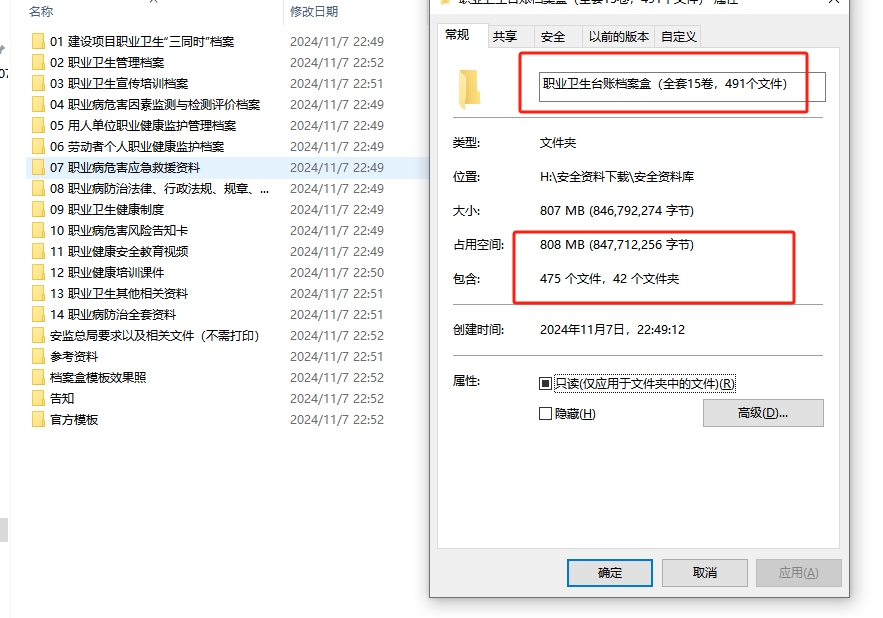Open the 安全 tab
The width and height of the screenshot is (883, 618).
(x=552, y=37)
